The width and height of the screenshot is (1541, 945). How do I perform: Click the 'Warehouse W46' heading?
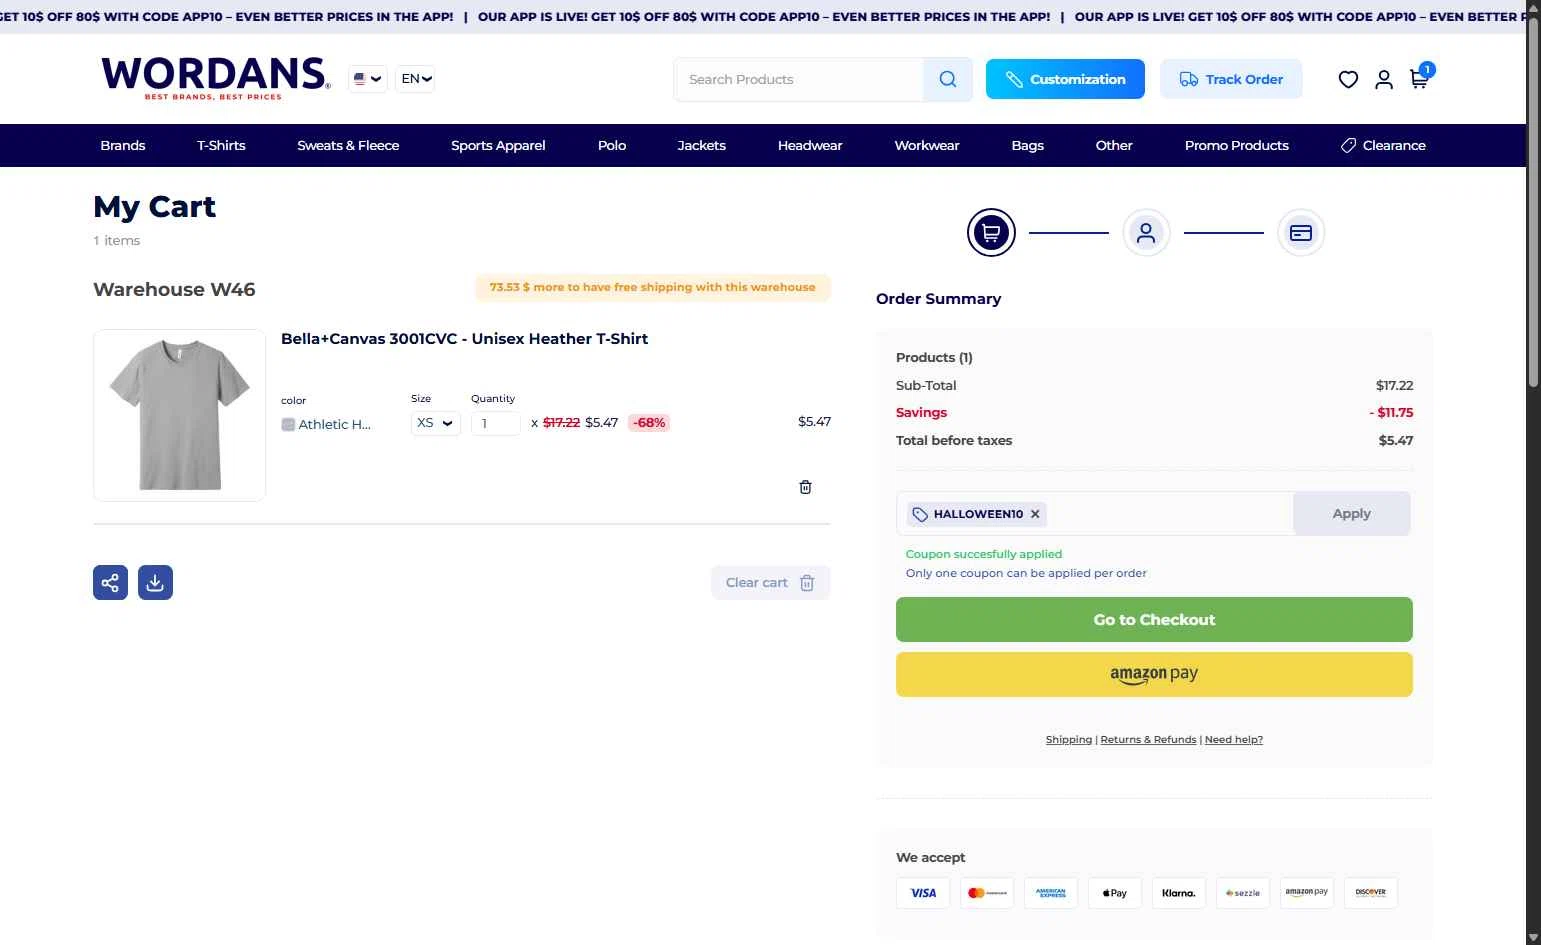[x=174, y=289]
